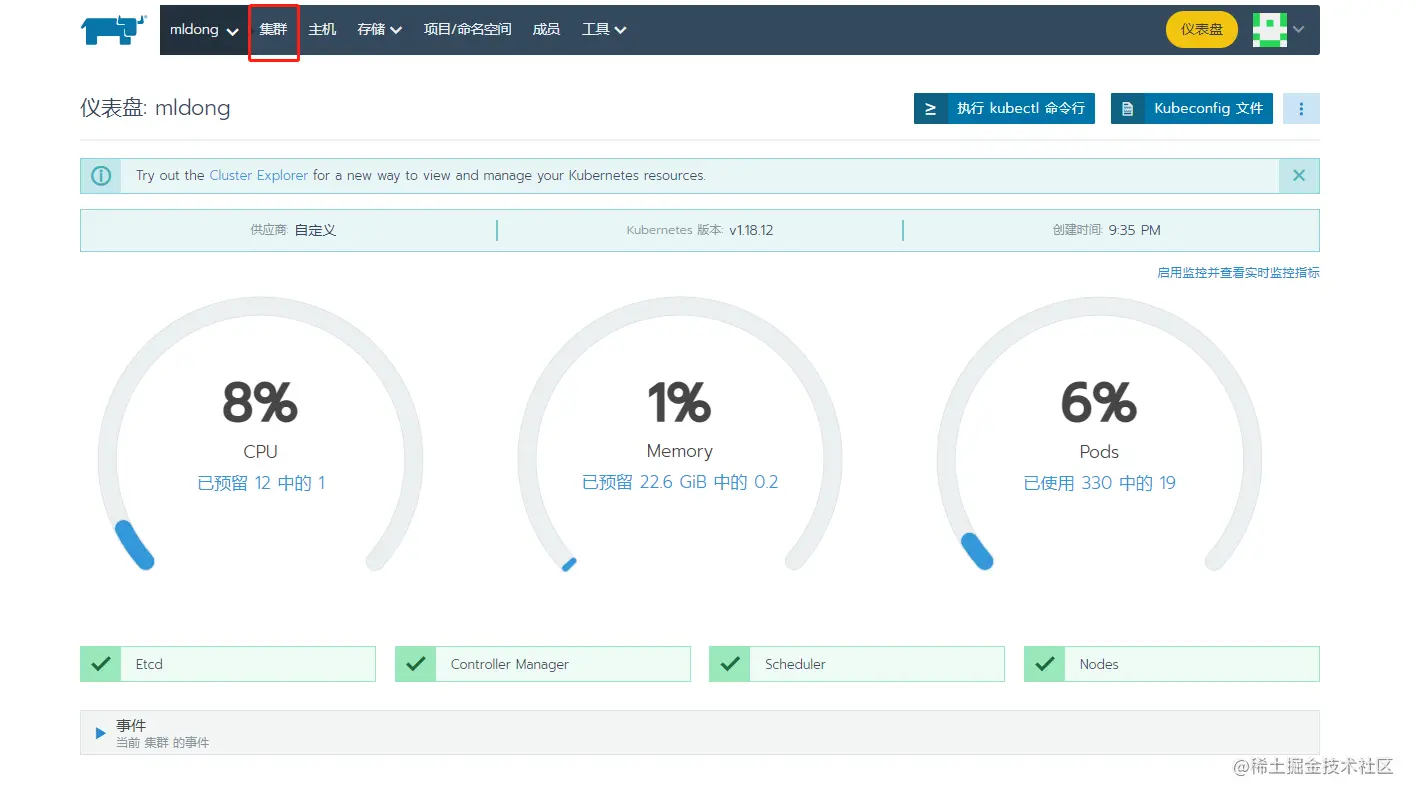Click 已预留 22.6 GiB 中的 0.2 text
This screenshot has width=1416, height=799.
pyautogui.click(x=680, y=482)
